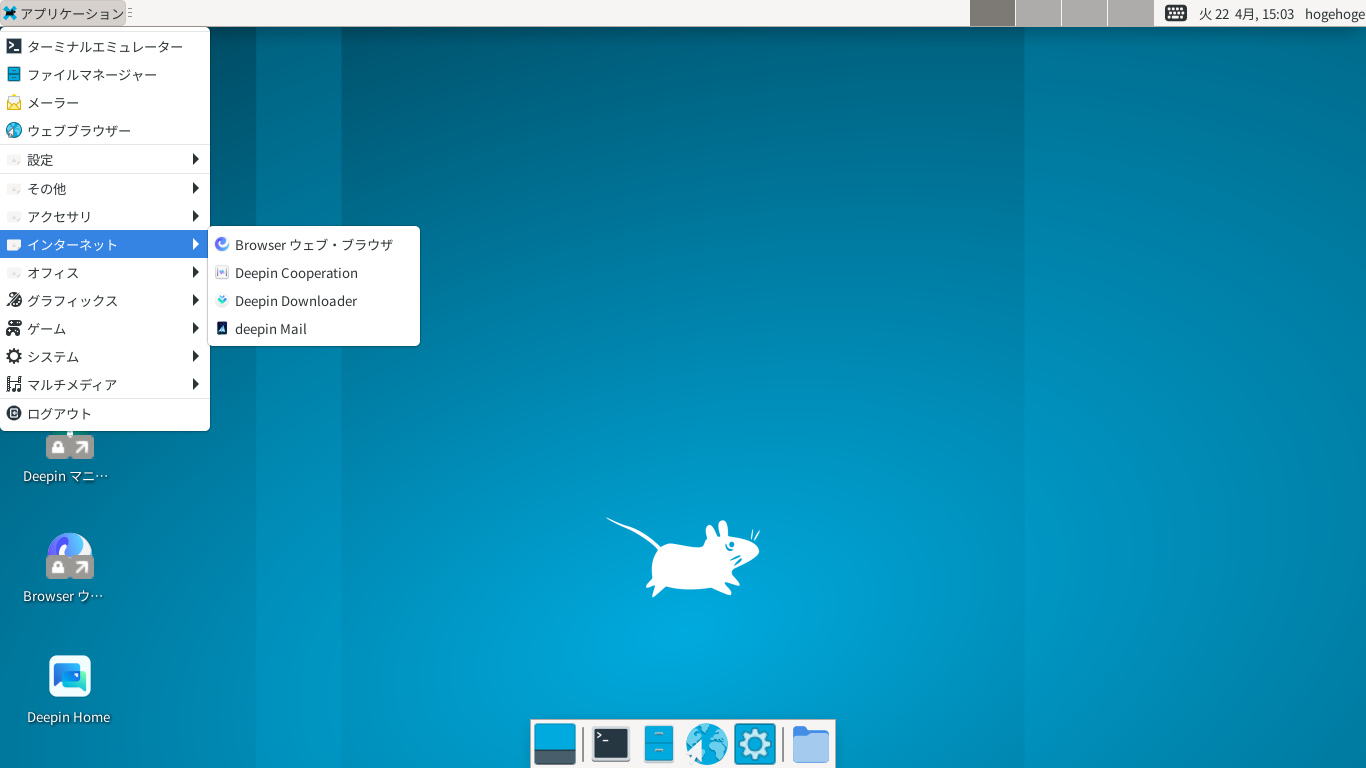Switch to the second workspace in the pager
The width and height of the screenshot is (1366, 768).
point(1038,13)
